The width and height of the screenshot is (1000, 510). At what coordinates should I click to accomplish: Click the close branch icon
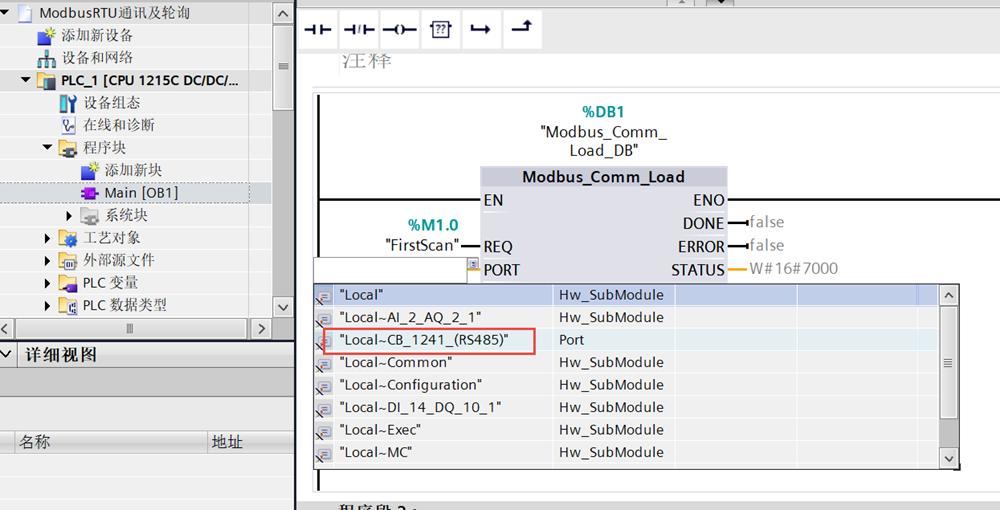tap(521, 29)
